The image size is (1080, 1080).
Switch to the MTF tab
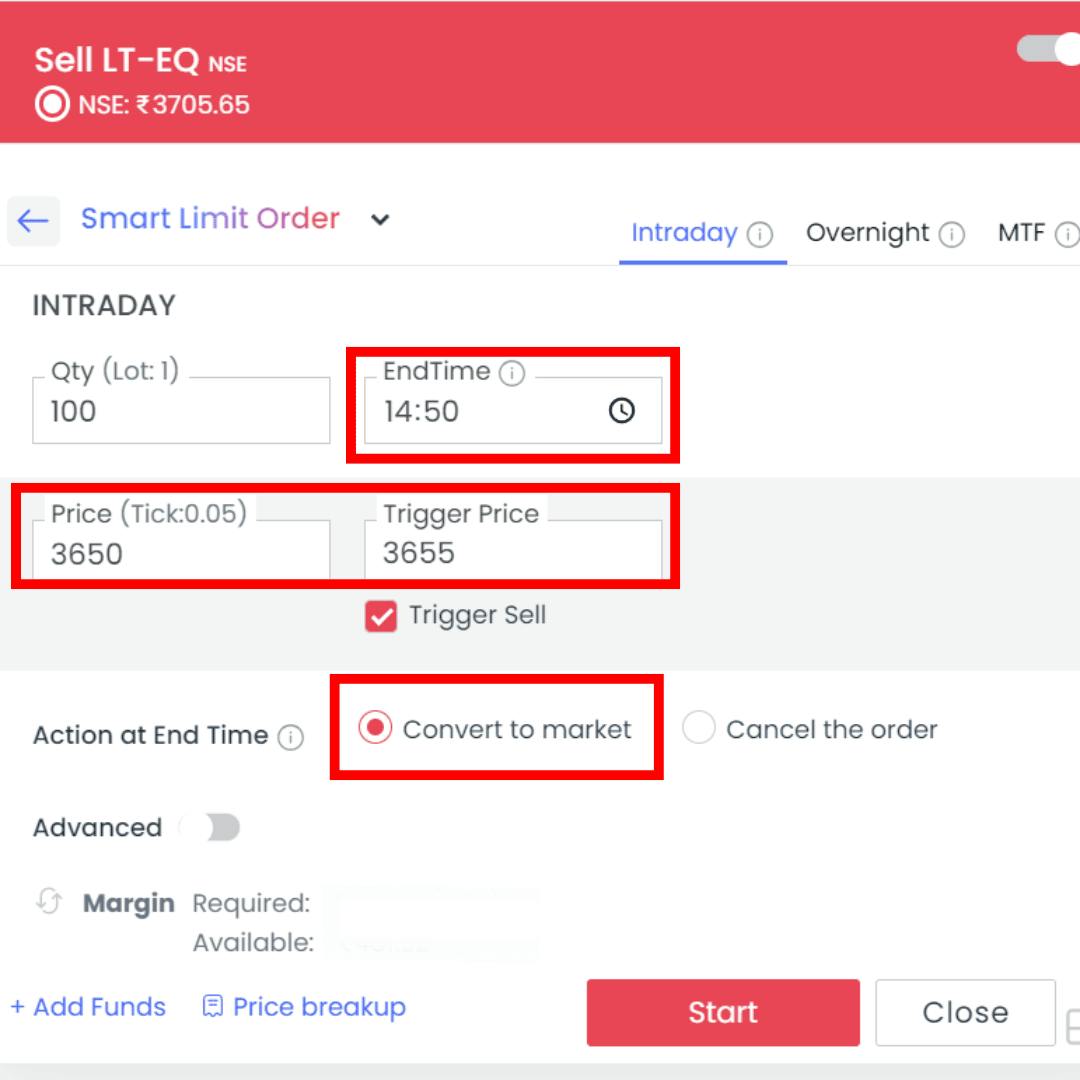(1021, 233)
